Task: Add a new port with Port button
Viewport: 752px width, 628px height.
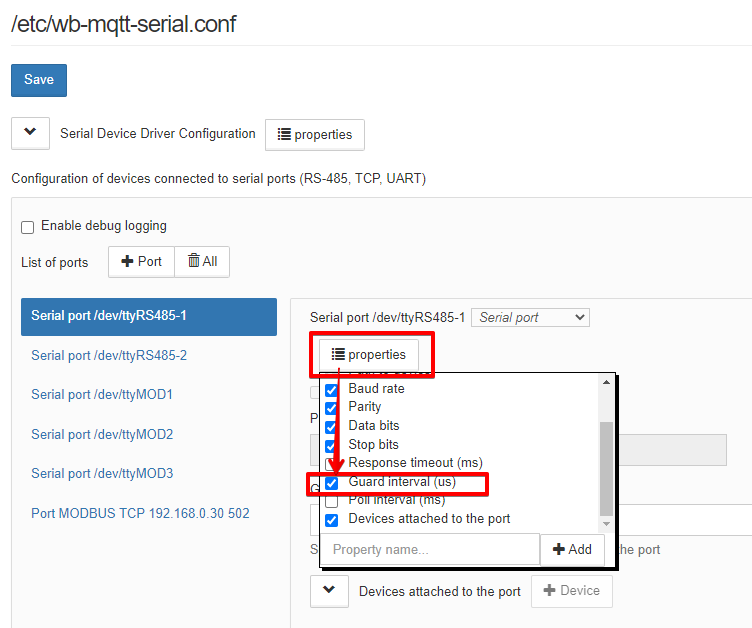Action: click(141, 262)
